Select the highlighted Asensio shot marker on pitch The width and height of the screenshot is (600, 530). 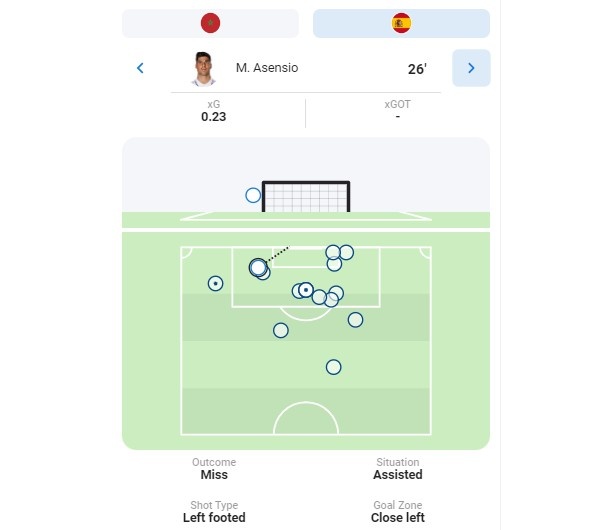(258, 267)
